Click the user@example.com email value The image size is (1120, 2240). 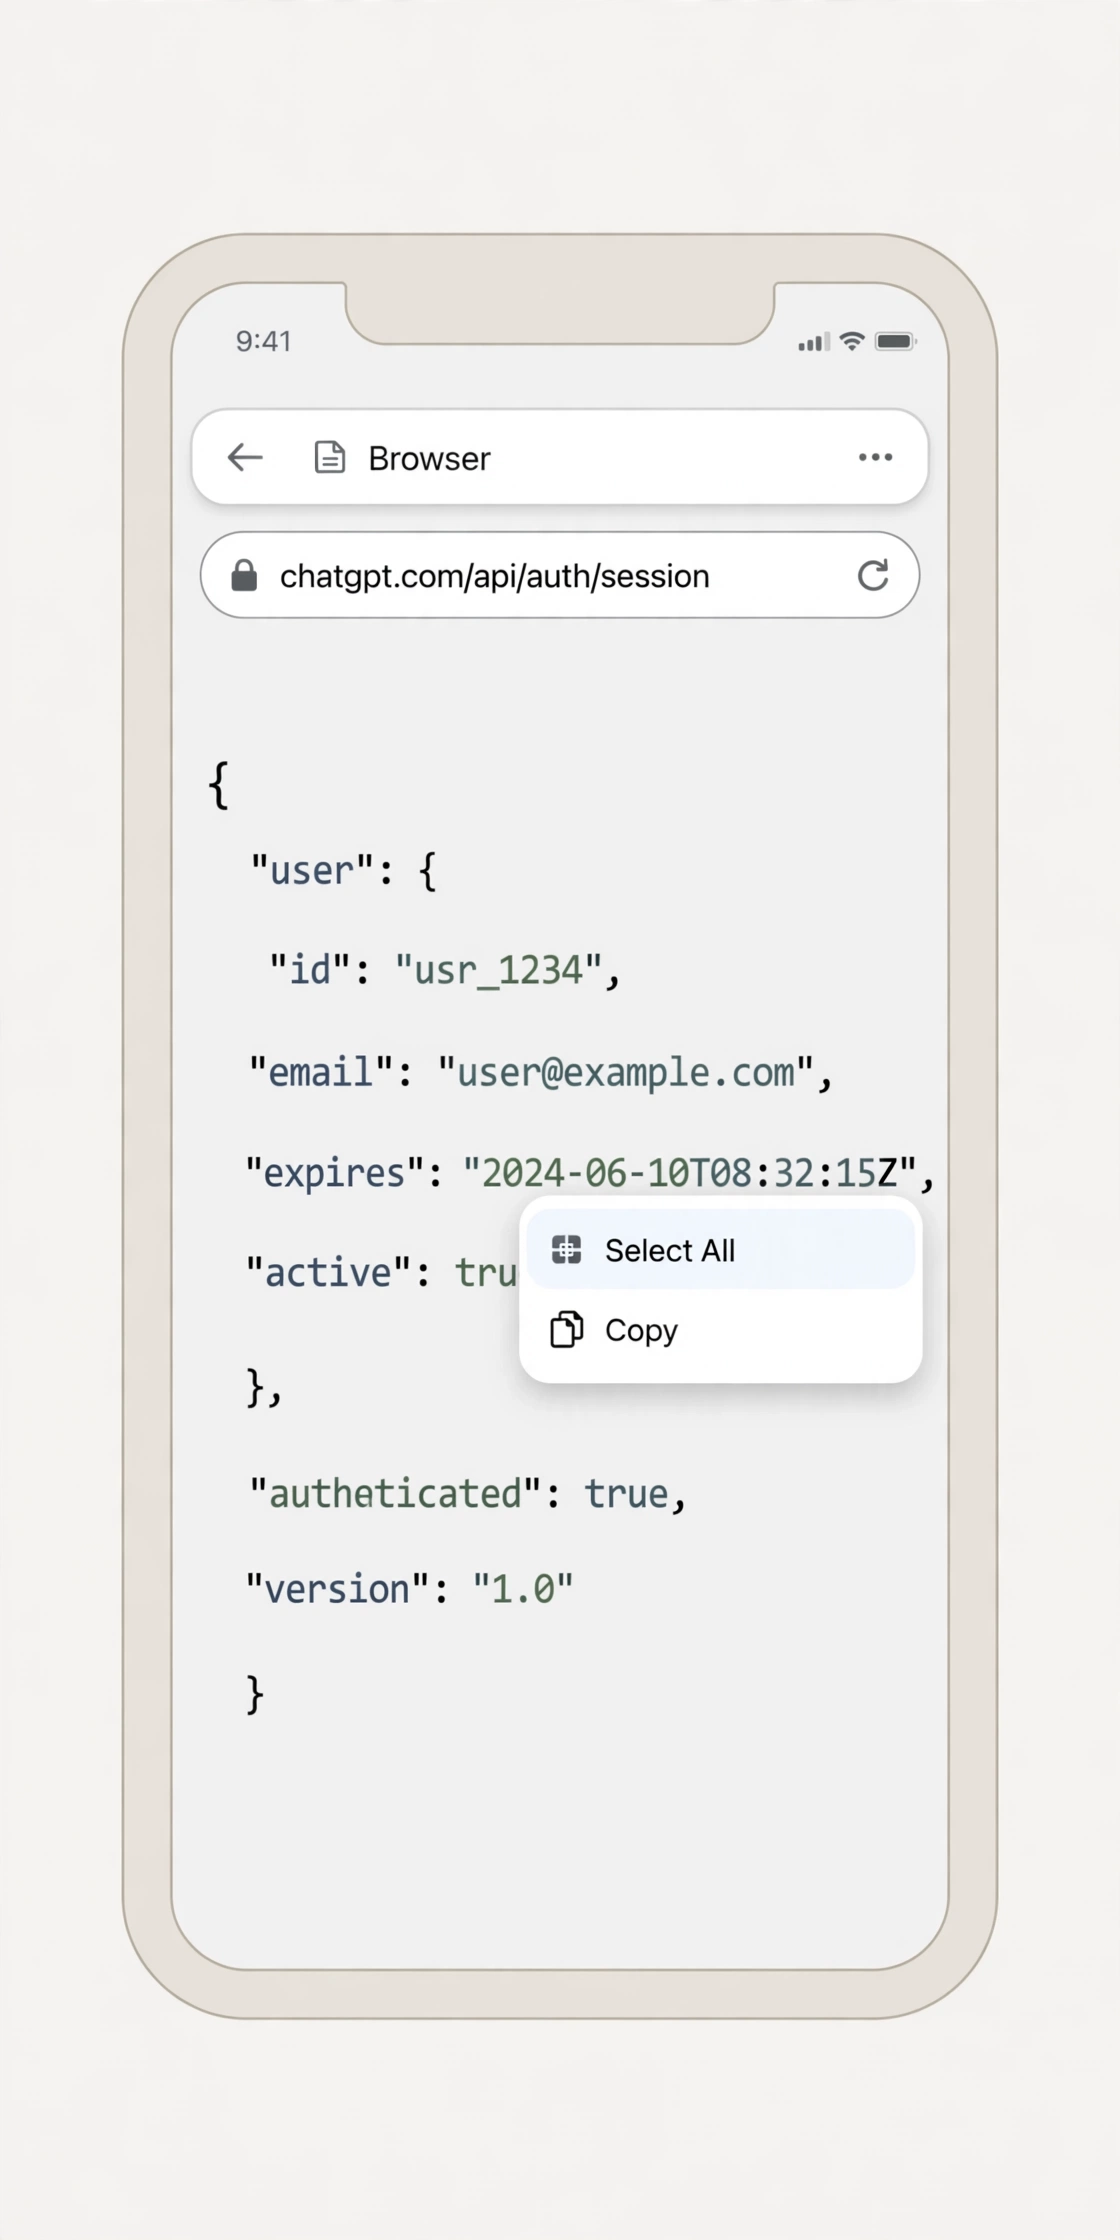tap(626, 1072)
